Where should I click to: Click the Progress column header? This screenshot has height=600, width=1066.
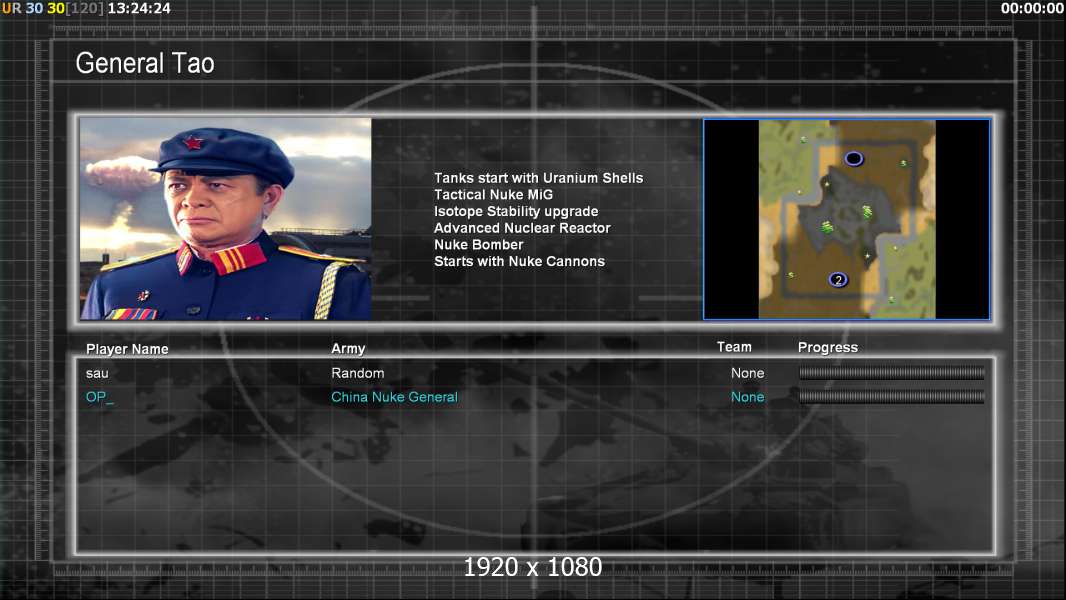pyautogui.click(x=827, y=347)
